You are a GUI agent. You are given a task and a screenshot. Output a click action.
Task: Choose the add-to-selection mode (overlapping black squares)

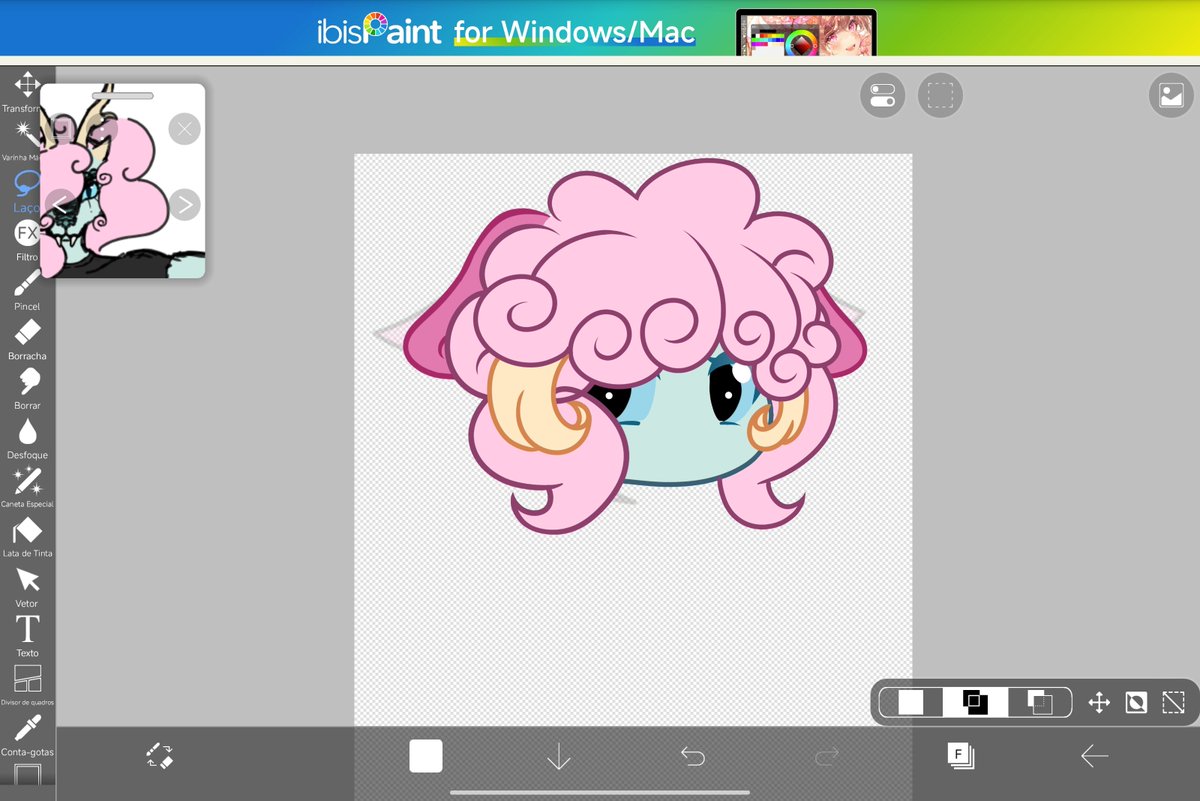pyautogui.click(x=975, y=702)
